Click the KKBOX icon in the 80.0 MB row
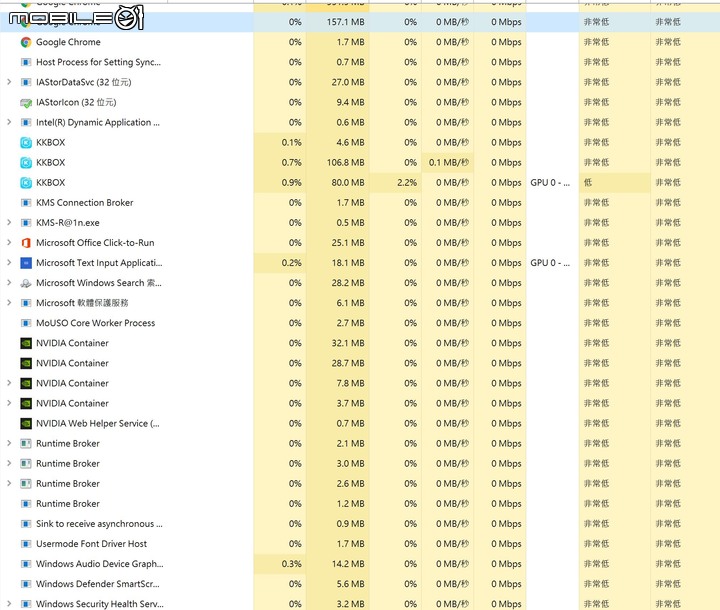The height and width of the screenshot is (610, 720). 26,182
